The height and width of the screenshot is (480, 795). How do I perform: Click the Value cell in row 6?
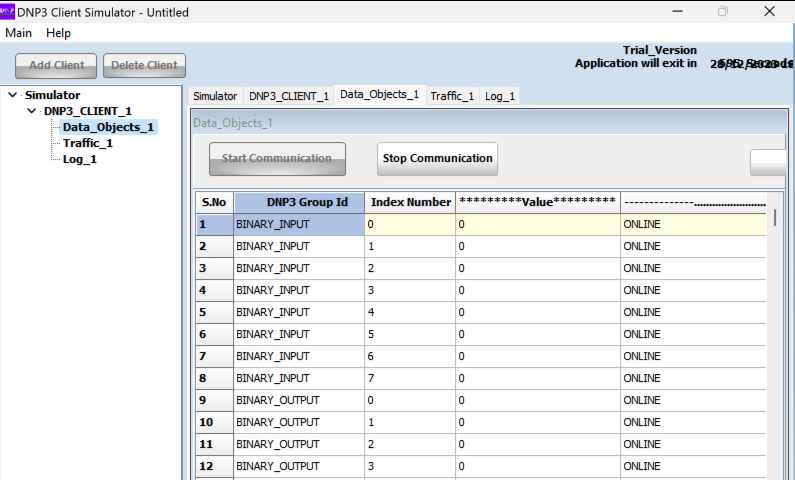click(x=537, y=335)
